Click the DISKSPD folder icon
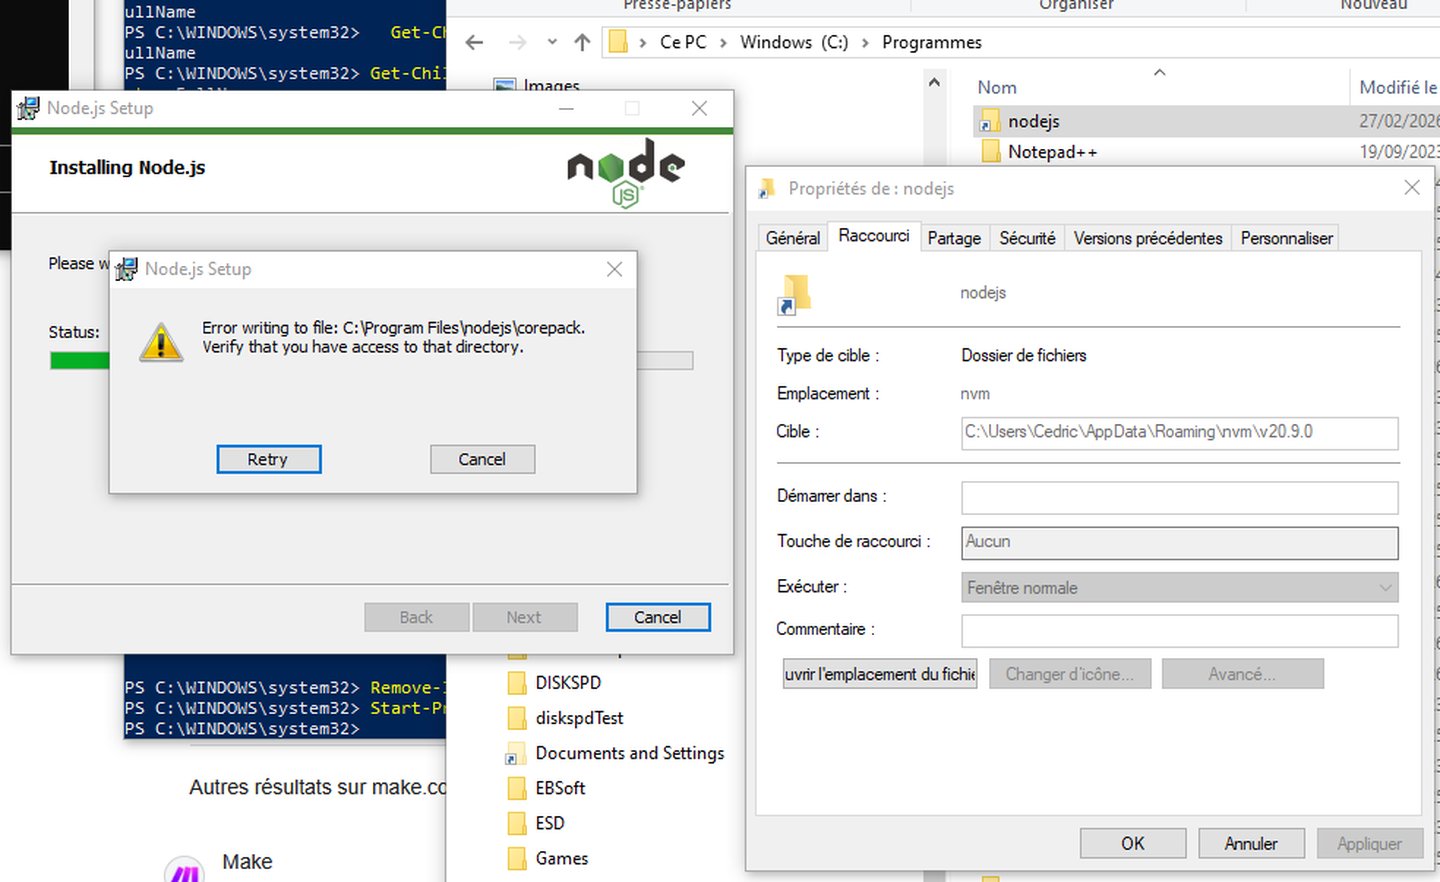Viewport: 1440px width, 882px height. pyautogui.click(x=517, y=683)
